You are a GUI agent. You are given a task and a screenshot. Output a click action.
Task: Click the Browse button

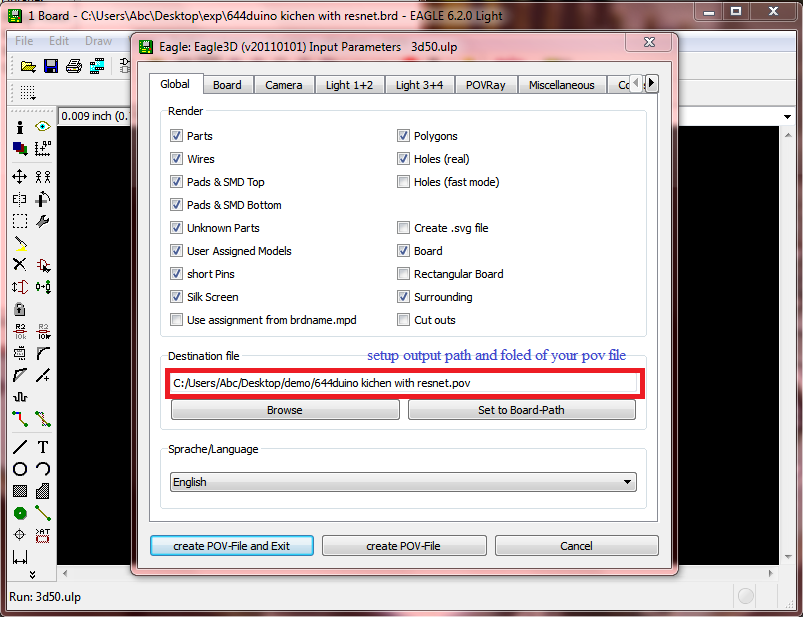click(285, 410)
